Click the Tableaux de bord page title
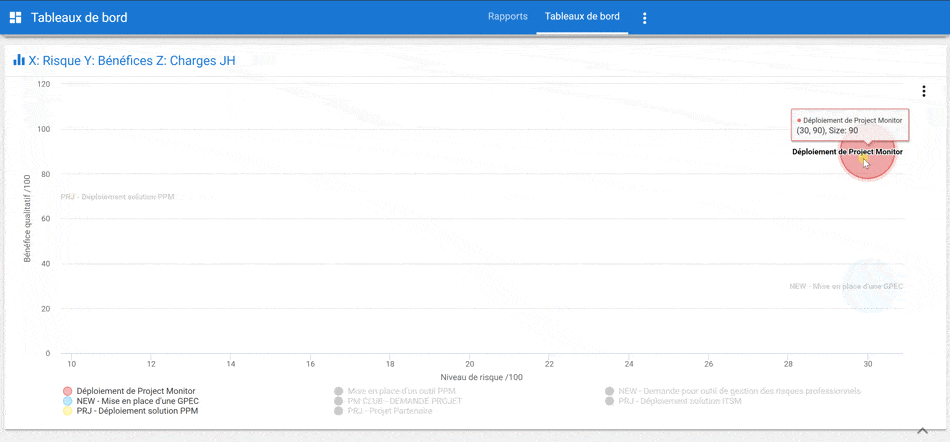This screenshot has height=442, width=950. tap(79, 18)
